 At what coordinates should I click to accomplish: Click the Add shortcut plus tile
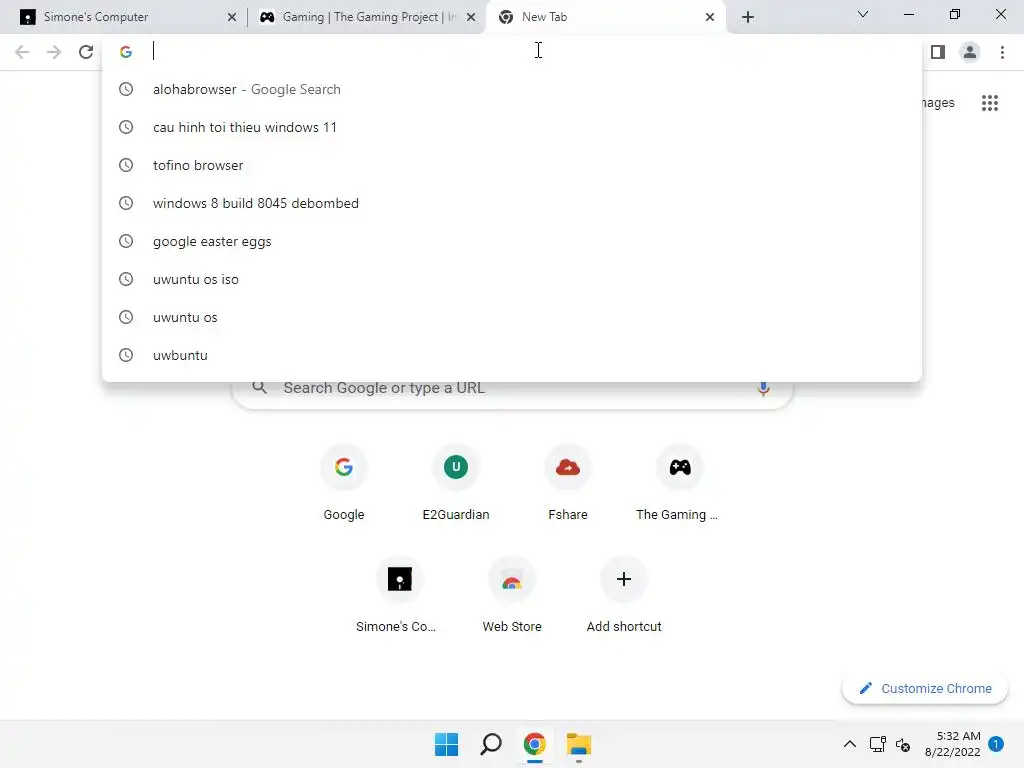click(x=624, y=596)
